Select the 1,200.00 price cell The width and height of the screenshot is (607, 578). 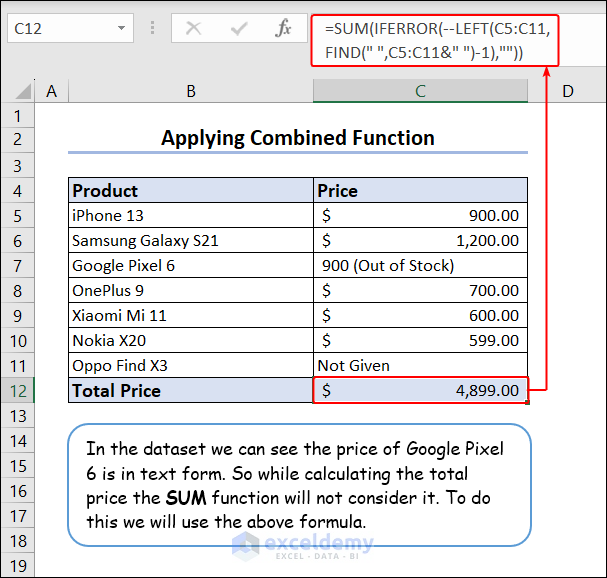click(x=420, y=241)
